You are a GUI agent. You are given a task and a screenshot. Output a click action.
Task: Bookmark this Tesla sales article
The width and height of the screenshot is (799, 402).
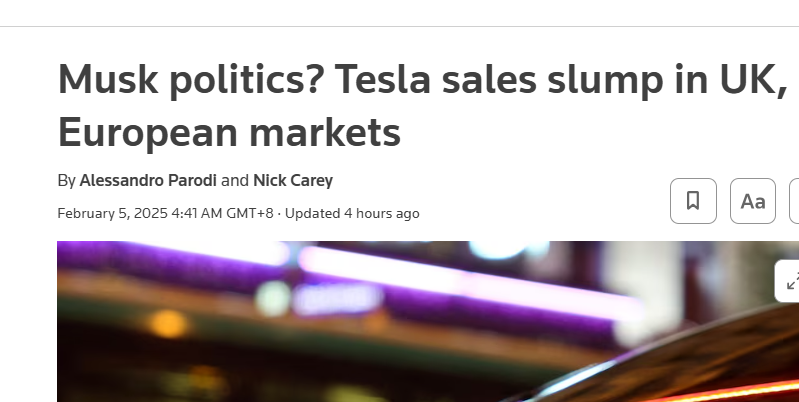[693, 201]
